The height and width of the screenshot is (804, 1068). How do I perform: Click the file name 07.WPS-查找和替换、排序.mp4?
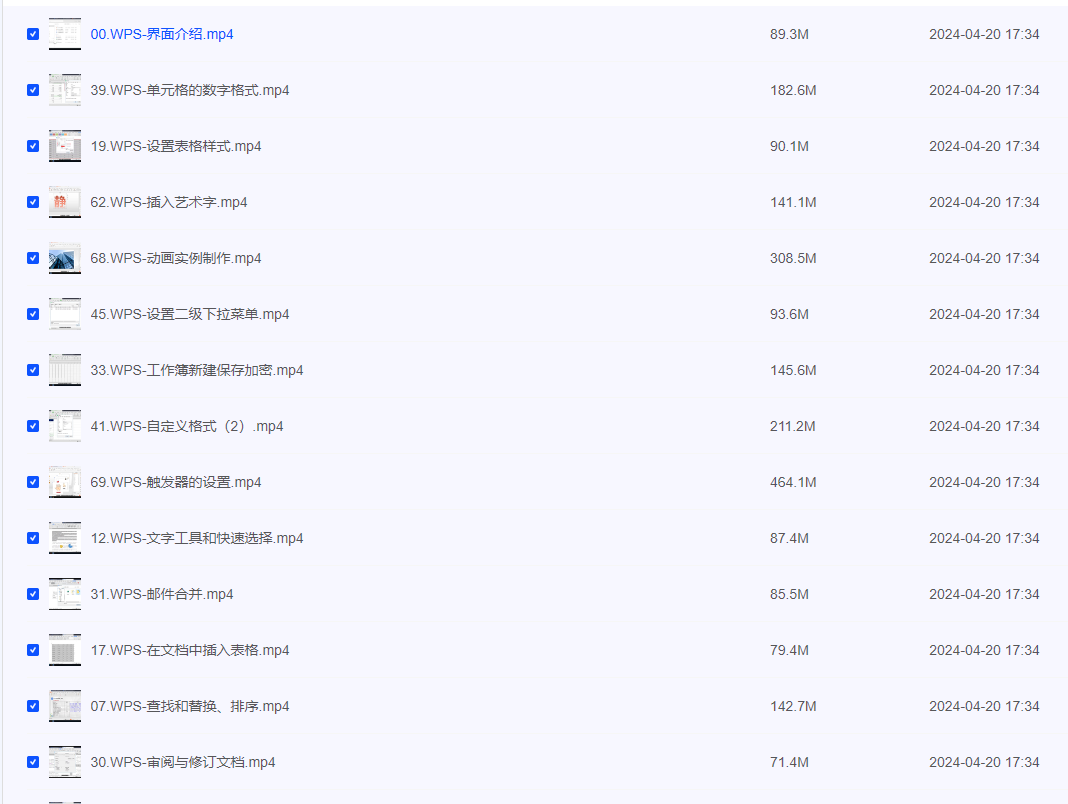190,706
